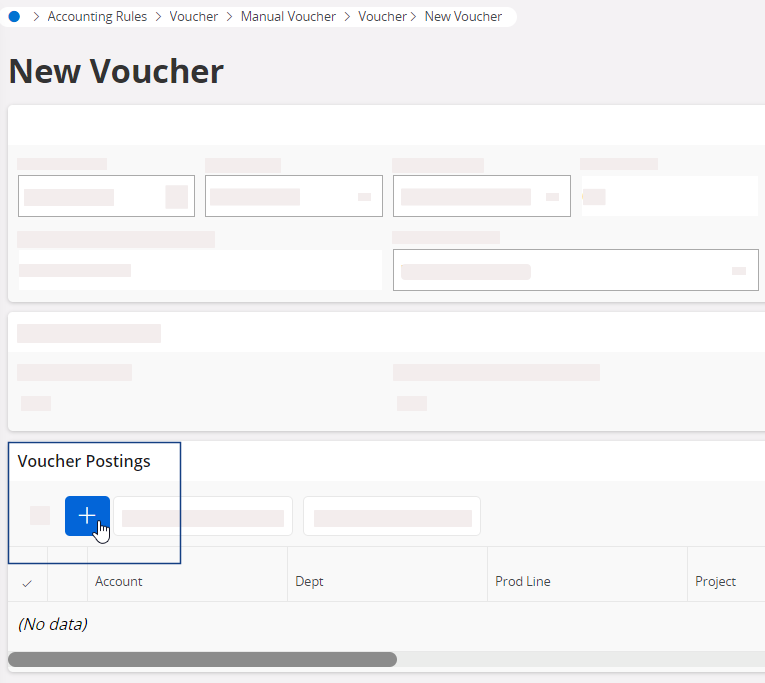Open the Accounting Rules breadcrumb link
Viewport: 765px width, 683px height.
[x=97, y=17]
